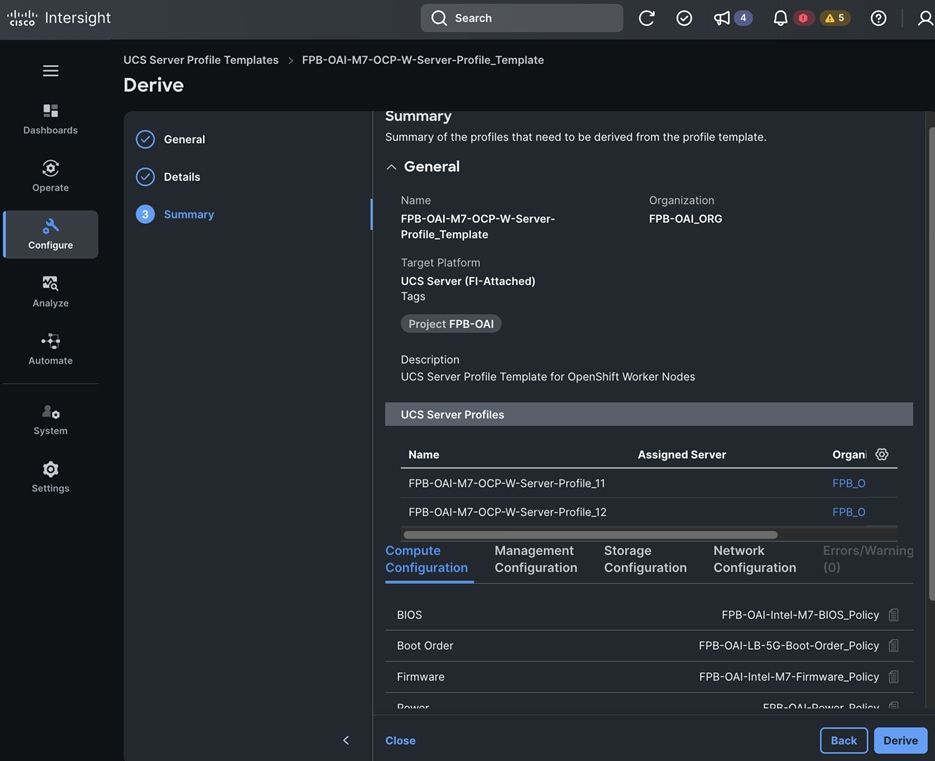
Task: Open the help question mark icon
Action: (878, 18)
